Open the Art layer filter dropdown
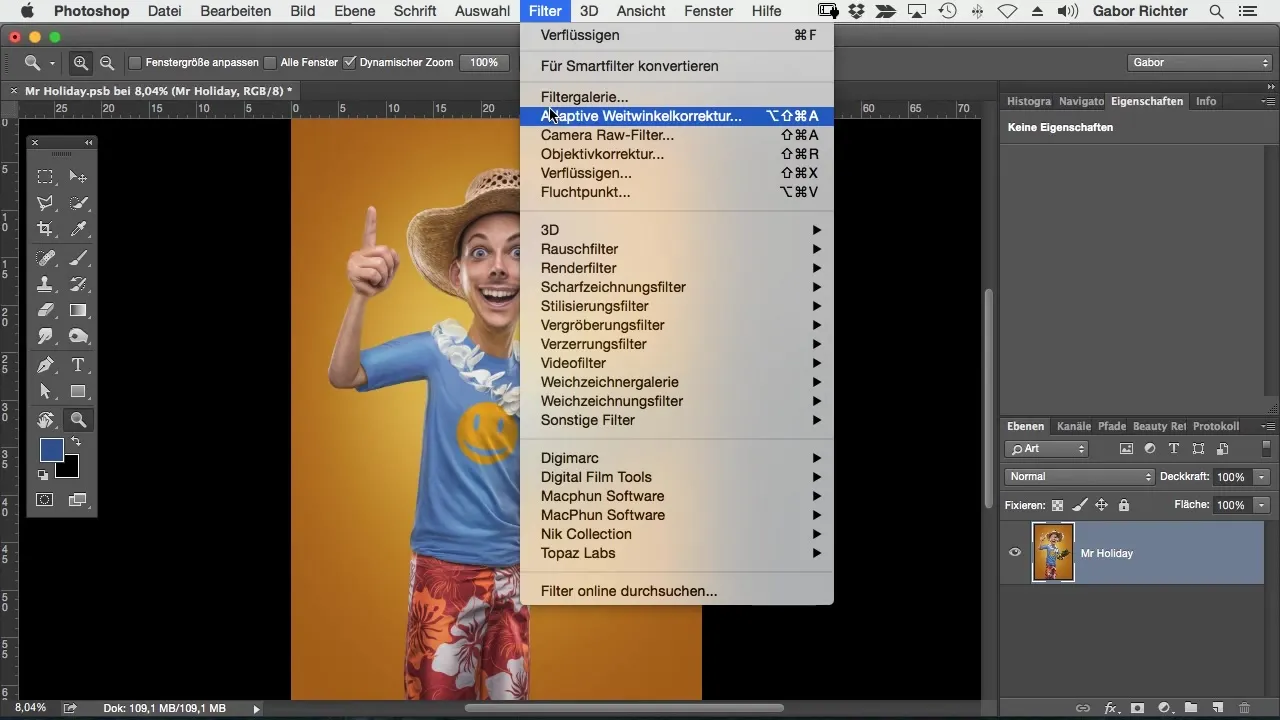 (x=1046, y=449)
